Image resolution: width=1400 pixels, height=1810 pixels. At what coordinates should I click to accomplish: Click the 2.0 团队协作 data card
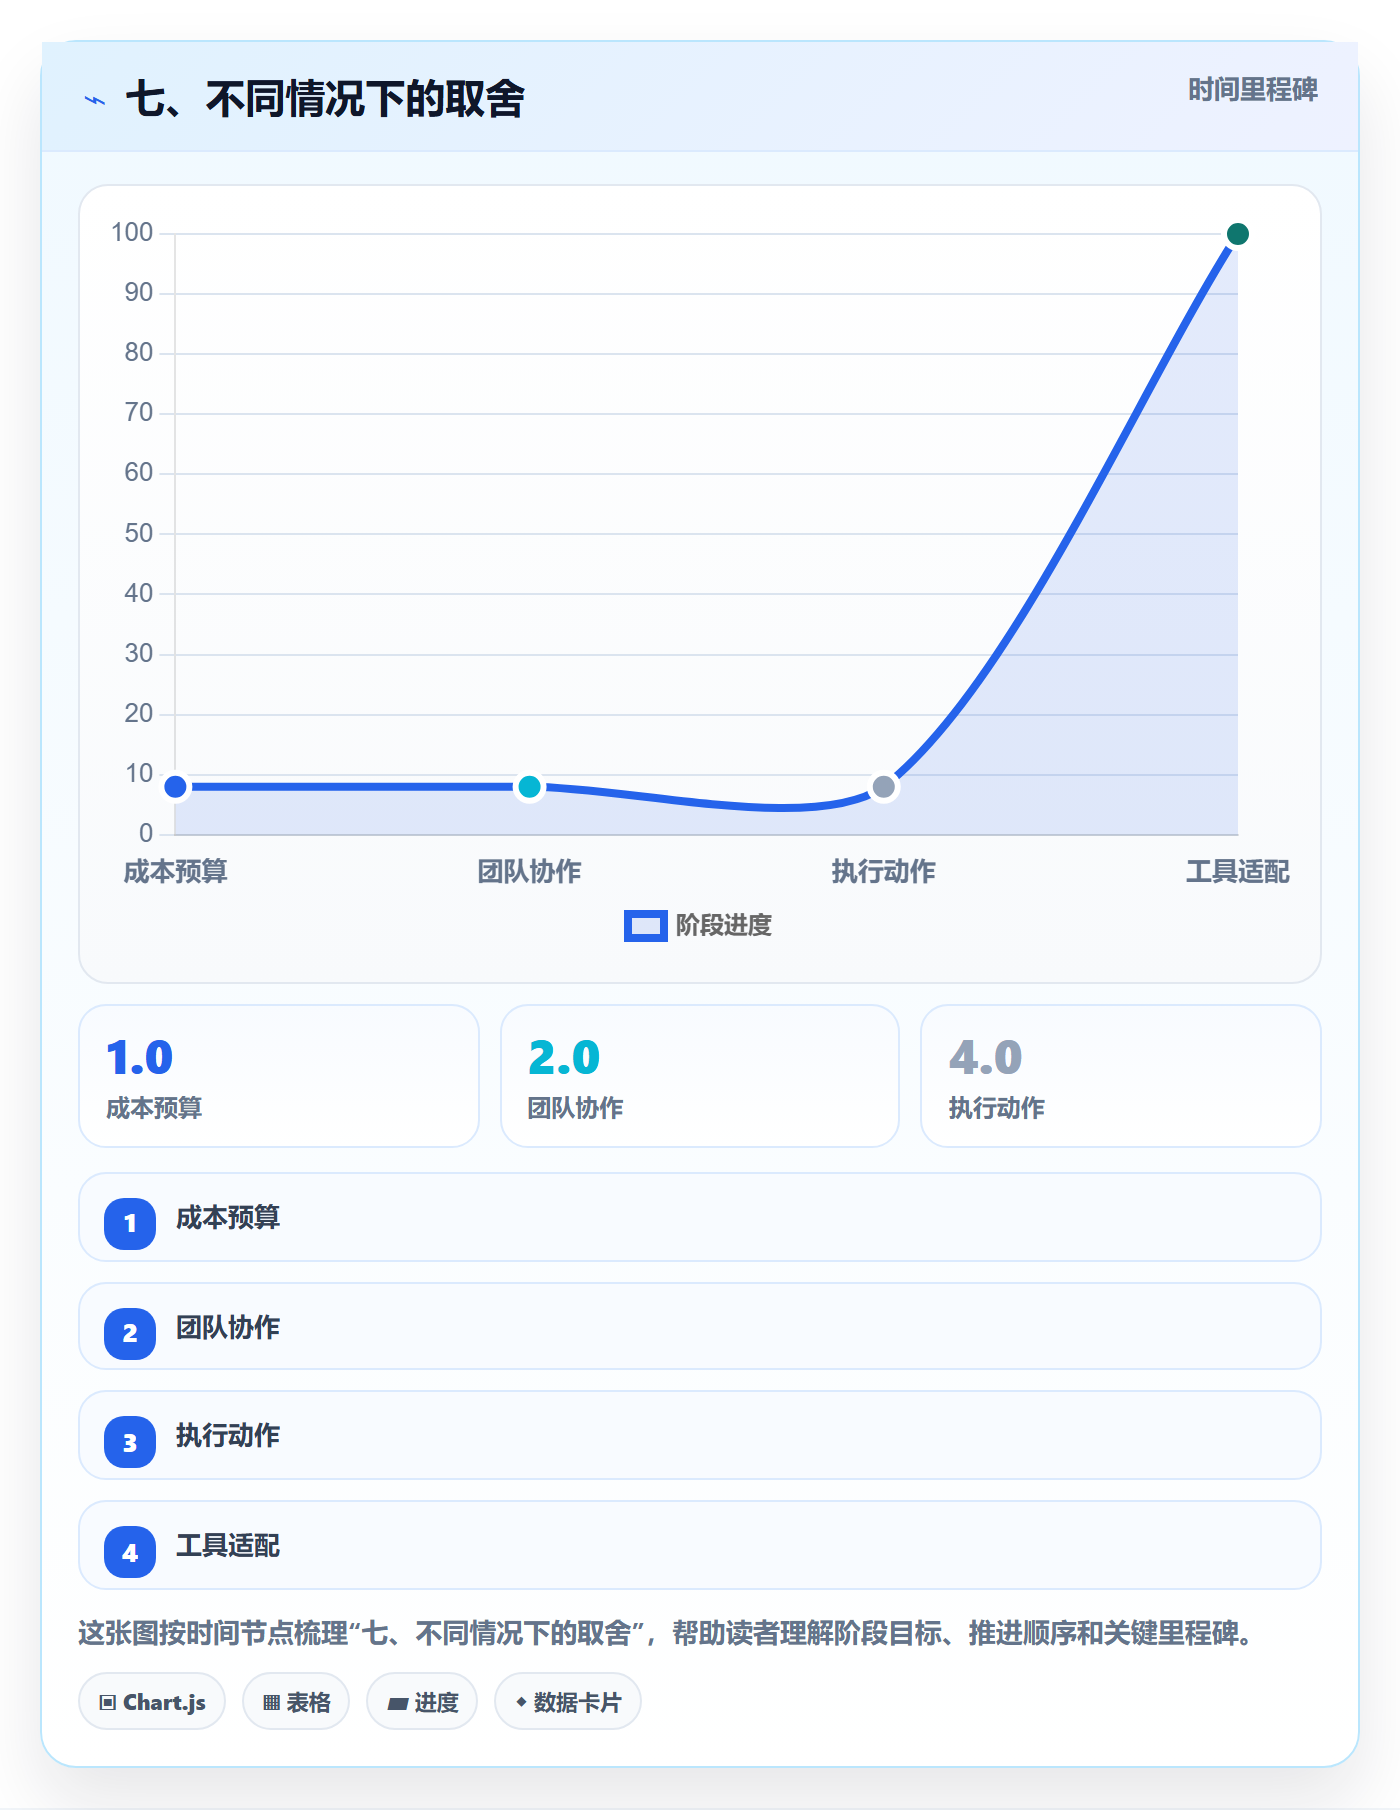point(700,1076)
